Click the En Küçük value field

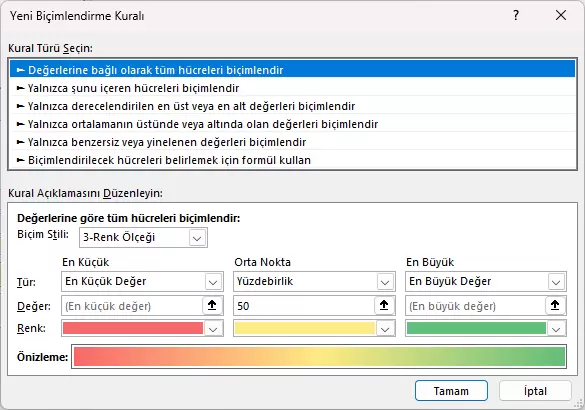tap(132, 306)
